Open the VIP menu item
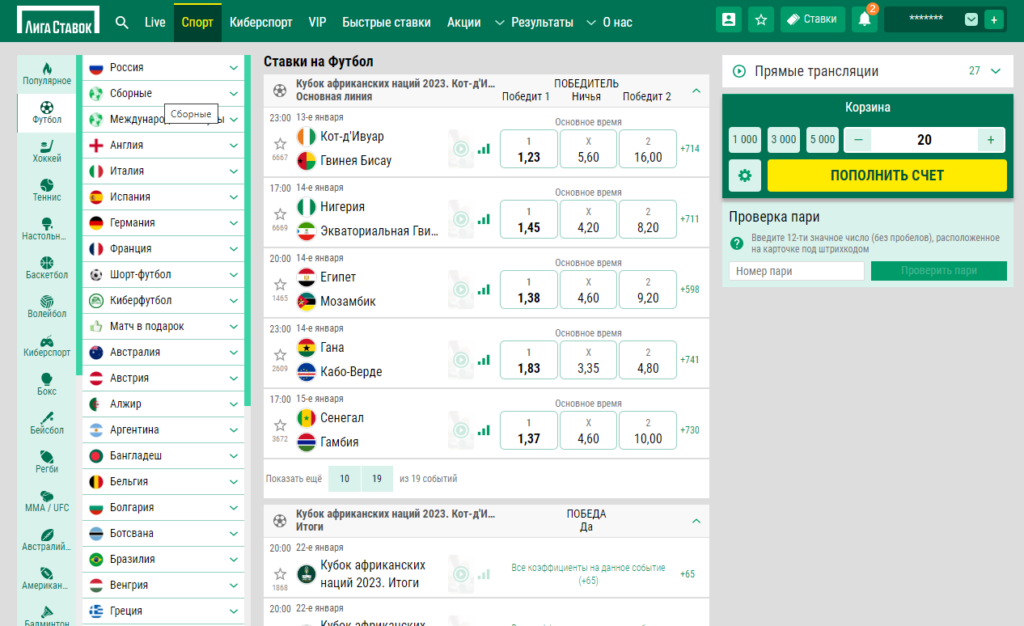Image resolution: width=1024 pixels, height=626 pixels. tap(317, 22)
